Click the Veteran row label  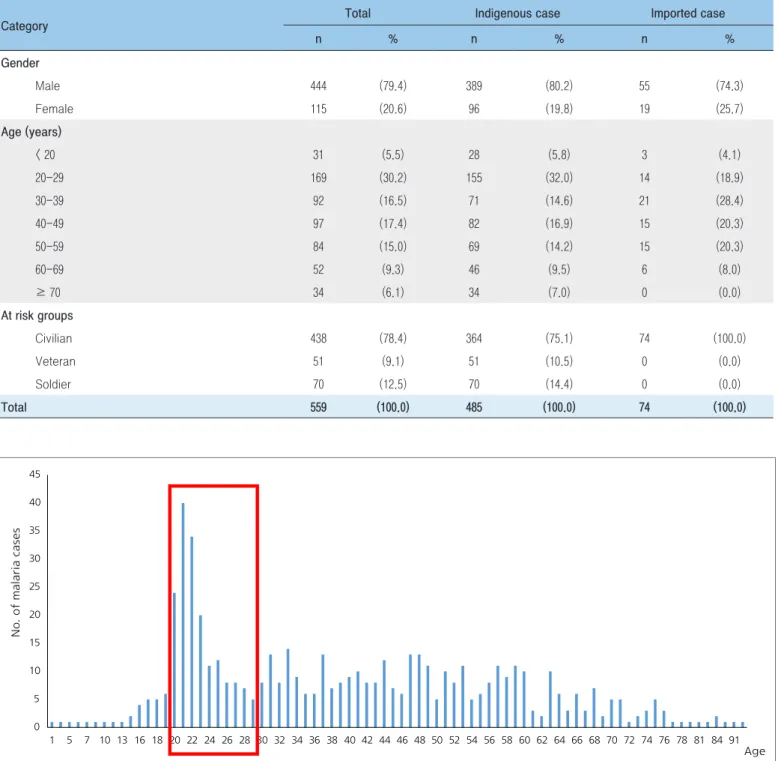(x=55, y=361)
